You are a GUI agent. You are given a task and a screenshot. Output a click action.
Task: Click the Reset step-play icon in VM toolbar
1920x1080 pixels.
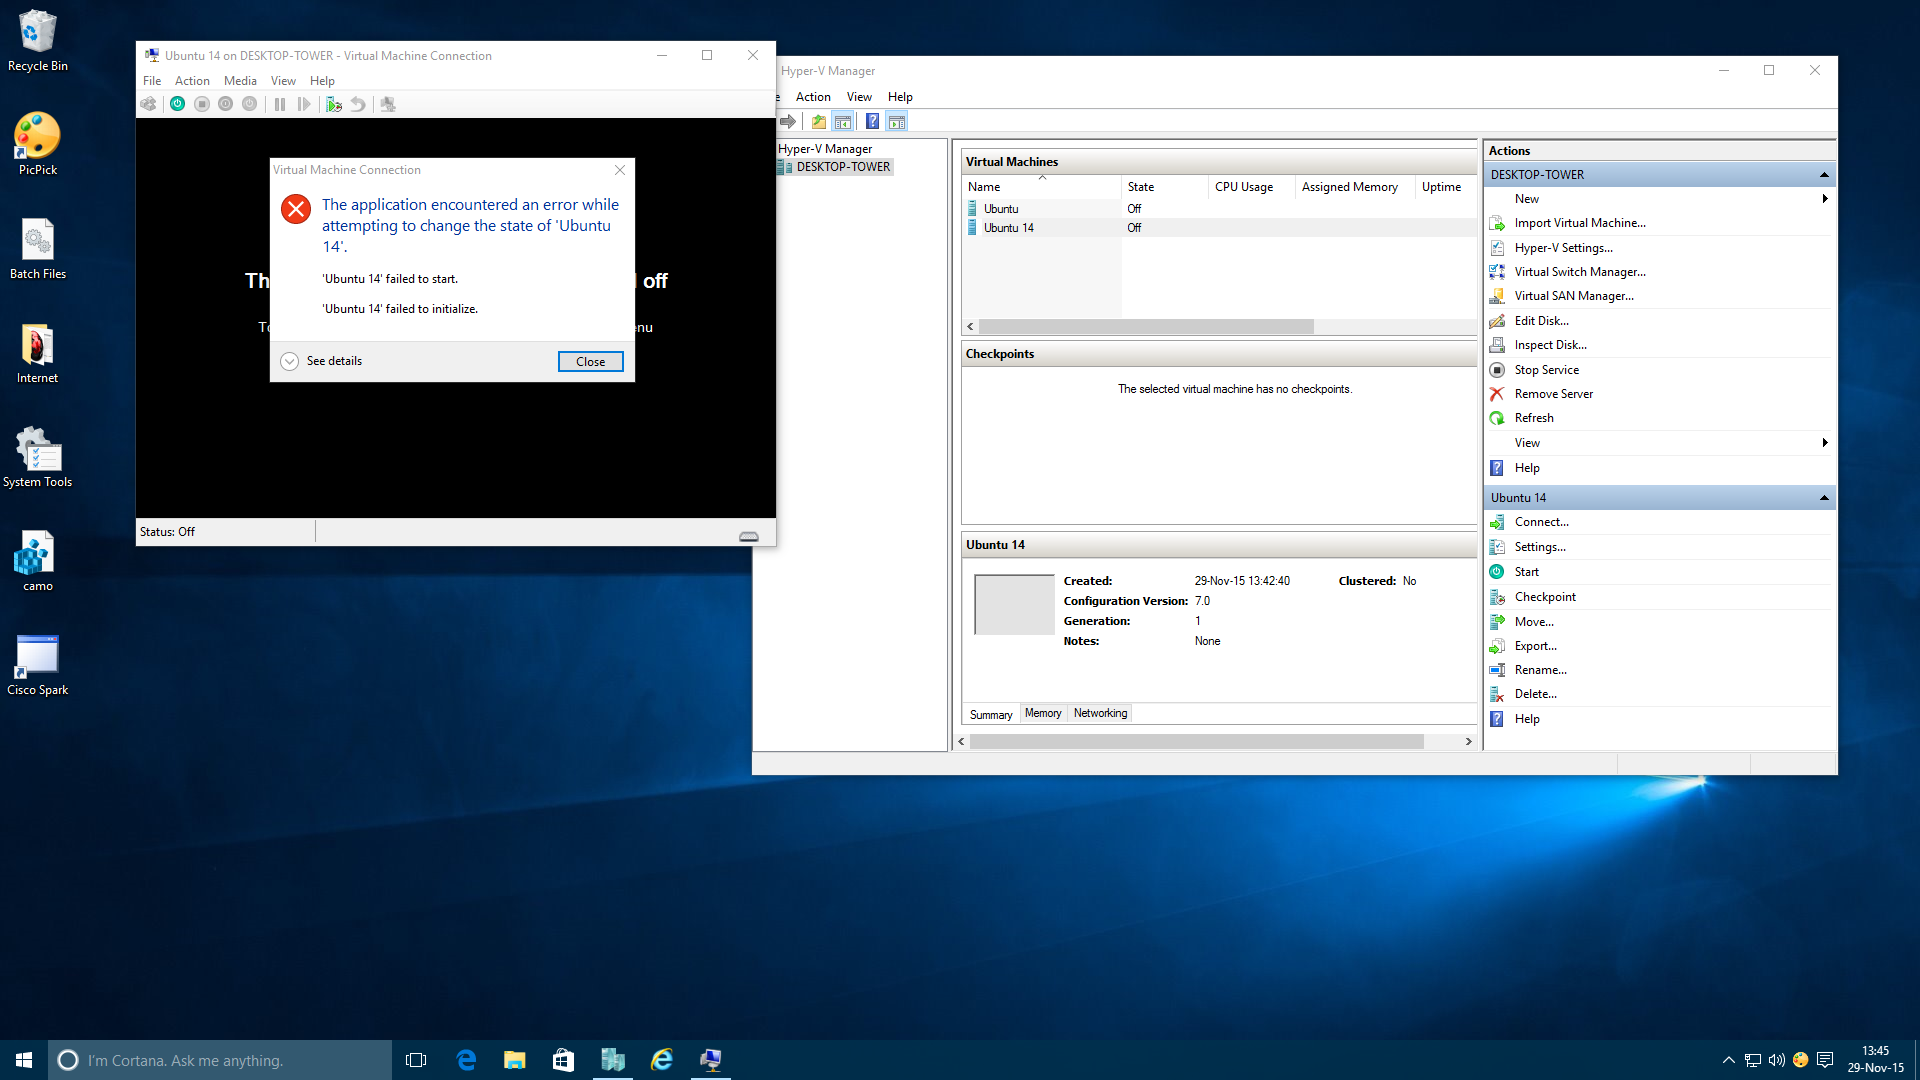(x=304, y=104)
